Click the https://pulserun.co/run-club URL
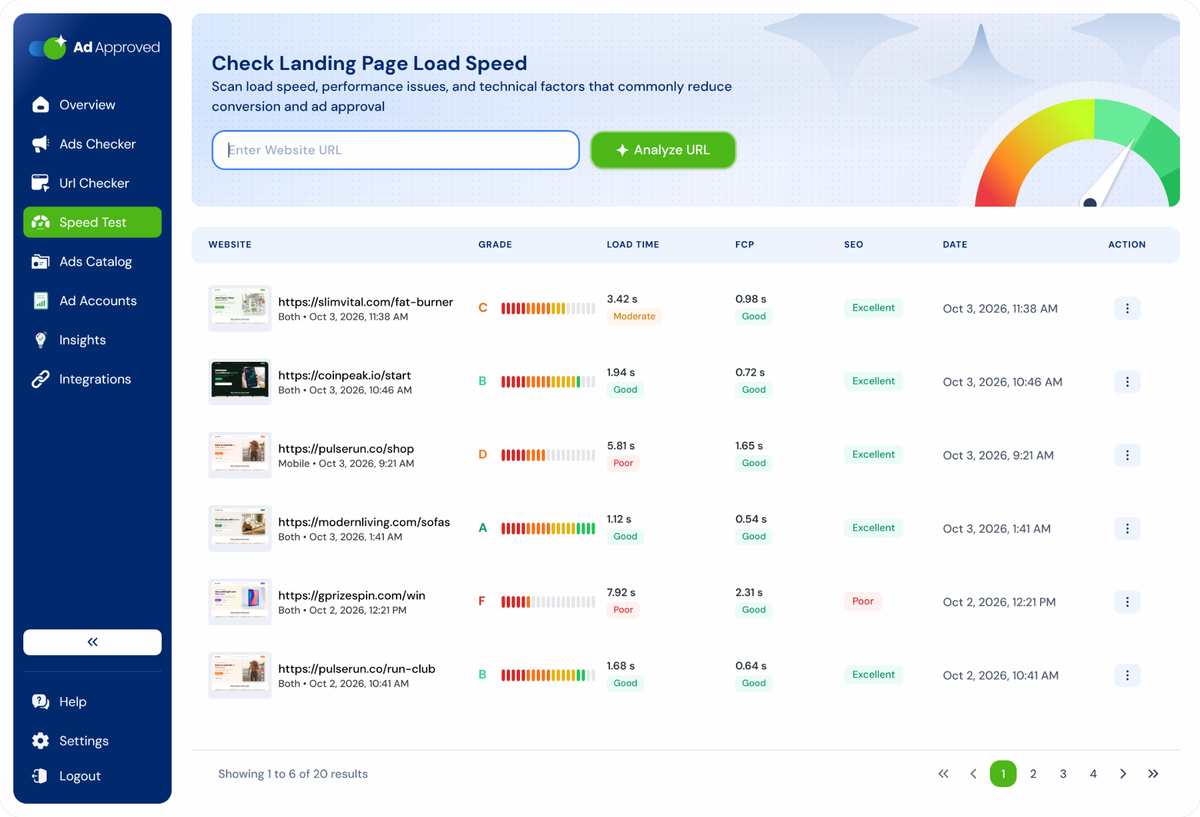Image resolution: width=1200 pixels, height=817 pixels. (357, 669)
